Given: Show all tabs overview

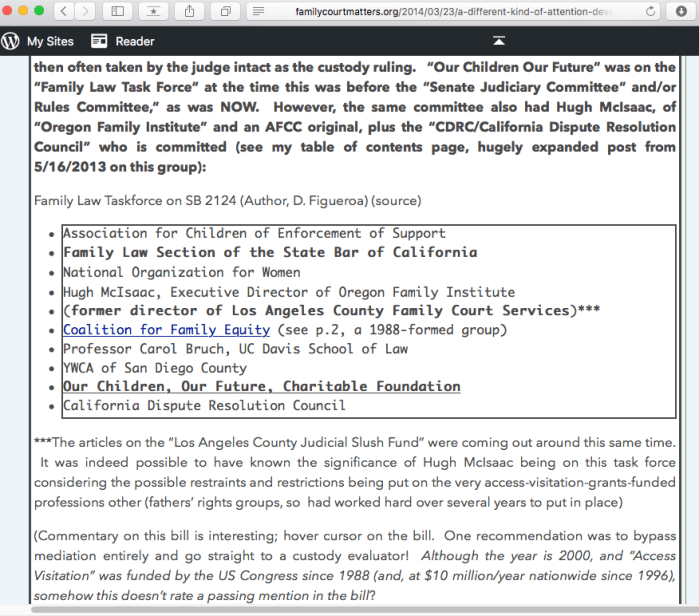Looking at the screenshot, I should click(226, 11).
